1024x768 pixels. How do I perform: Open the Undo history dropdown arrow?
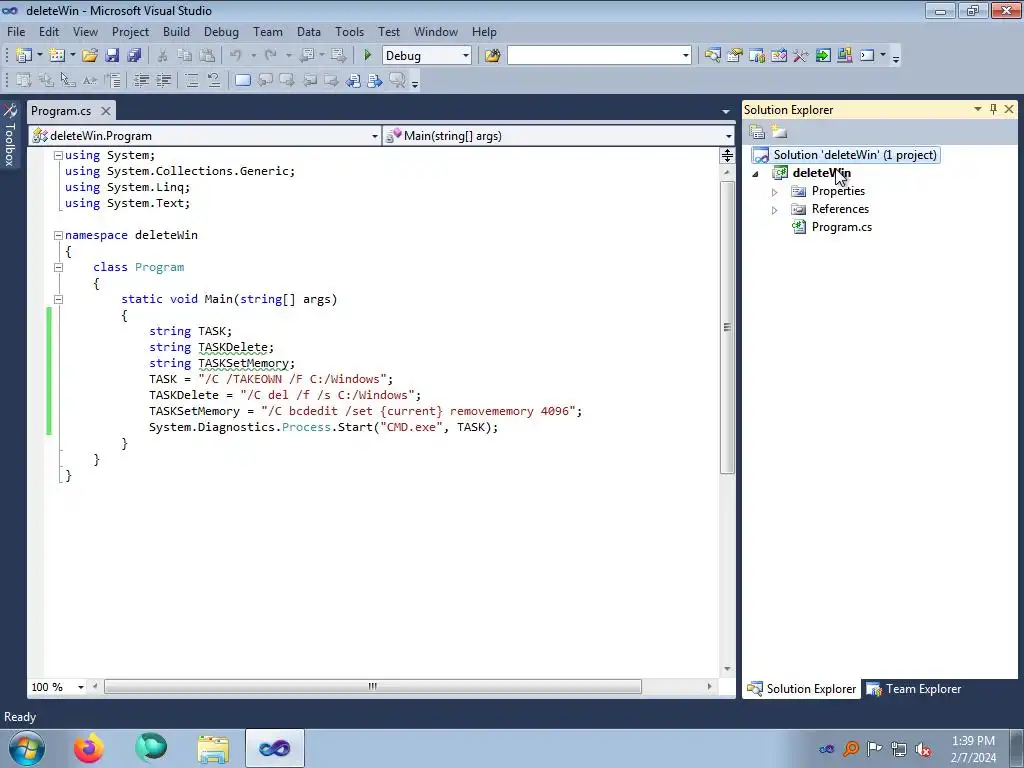253,56
